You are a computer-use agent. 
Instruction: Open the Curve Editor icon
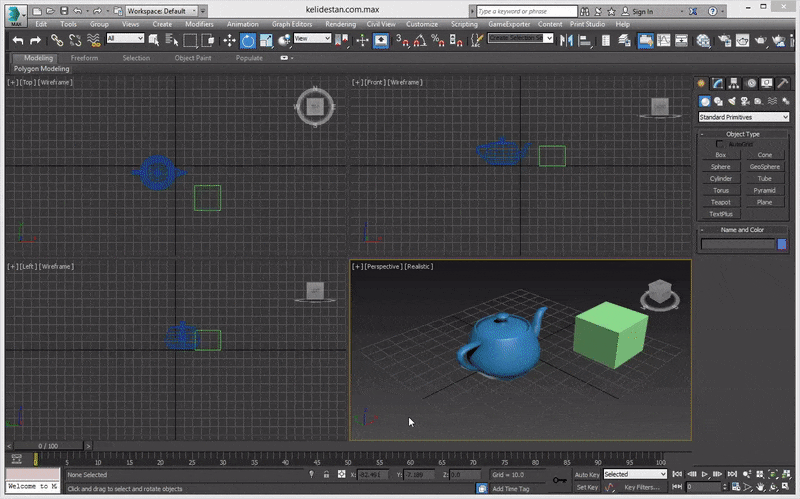[x=663, y=40]
